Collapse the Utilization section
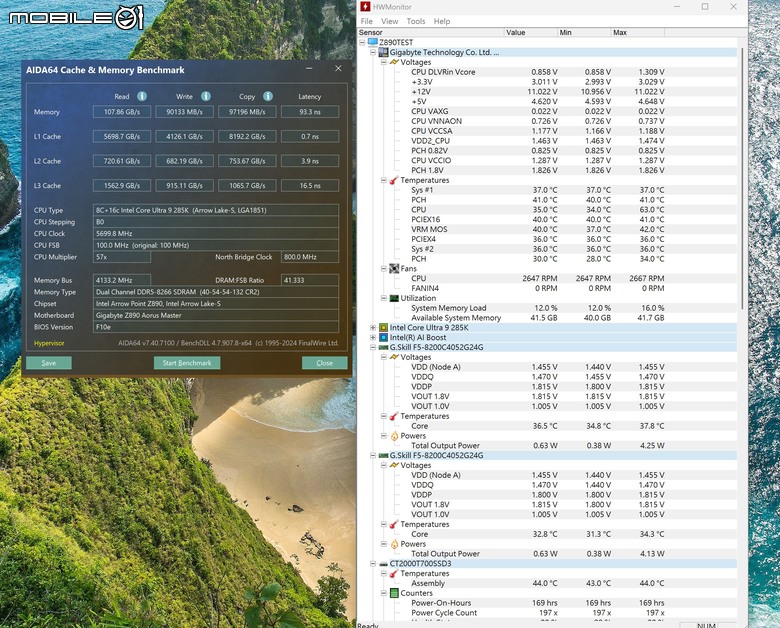780x628 pixels. pos(384,298)
